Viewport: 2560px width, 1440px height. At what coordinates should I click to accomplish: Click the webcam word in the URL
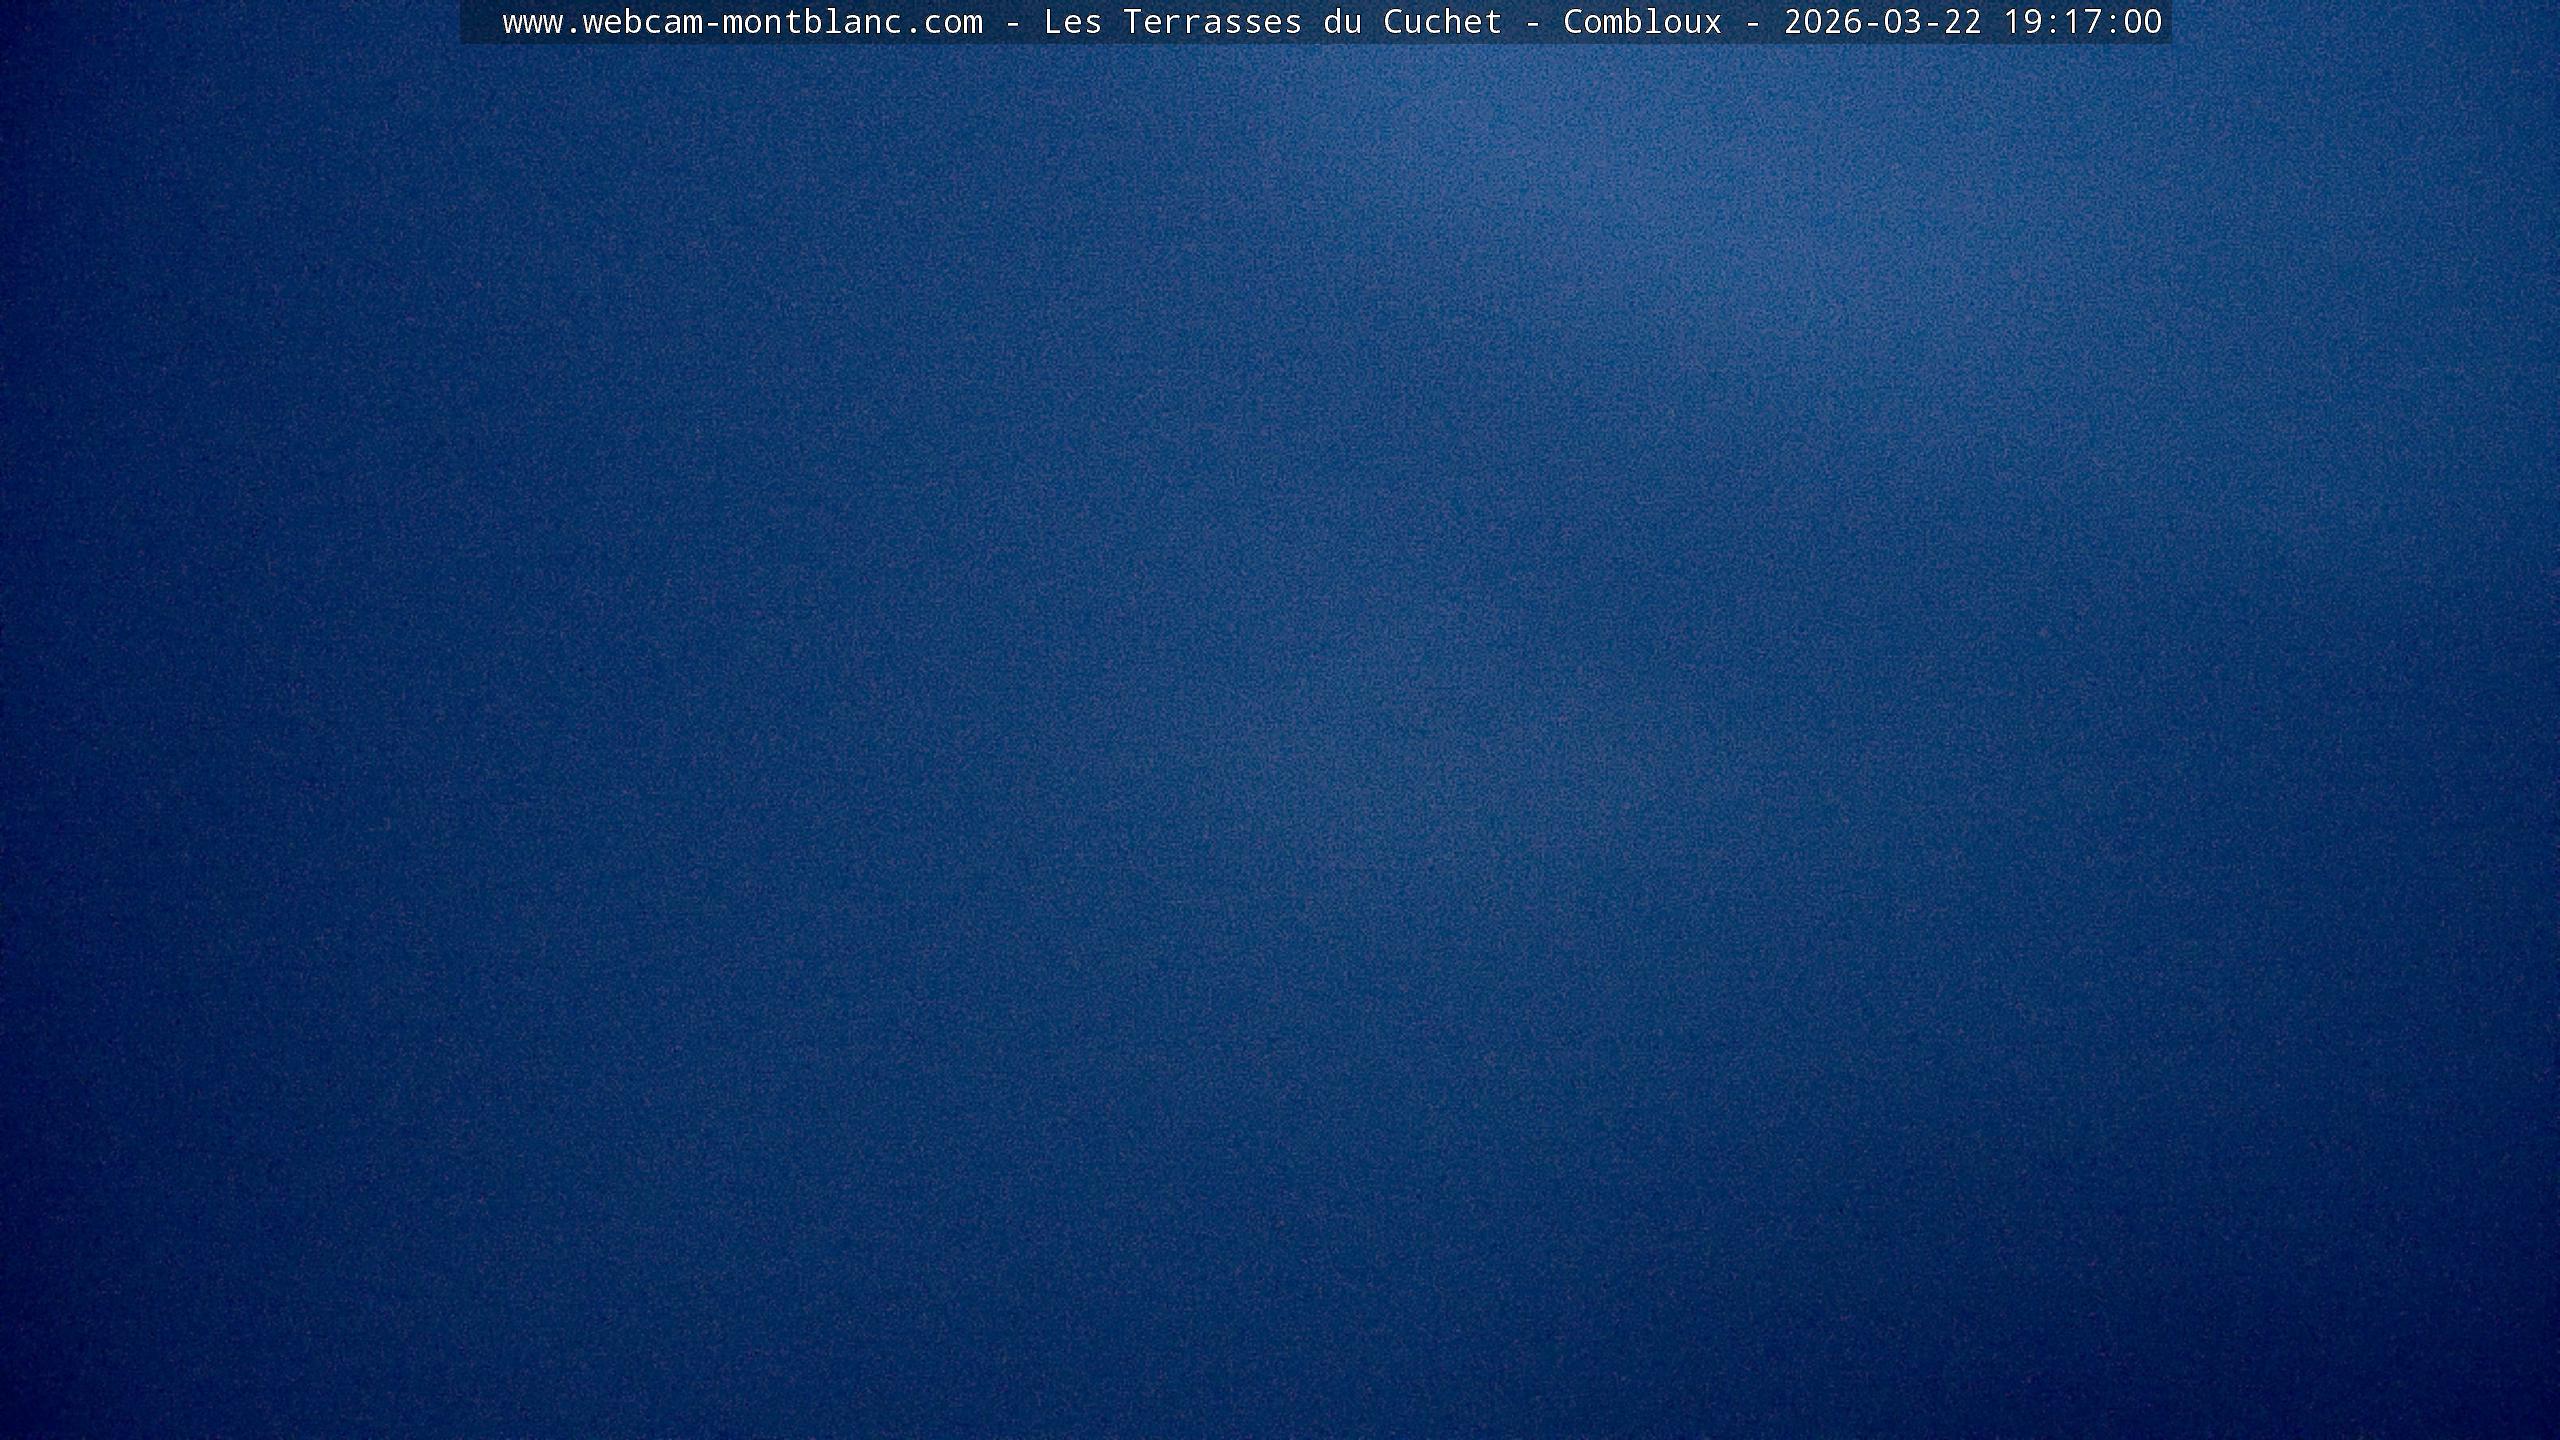(x=642, y=22)
